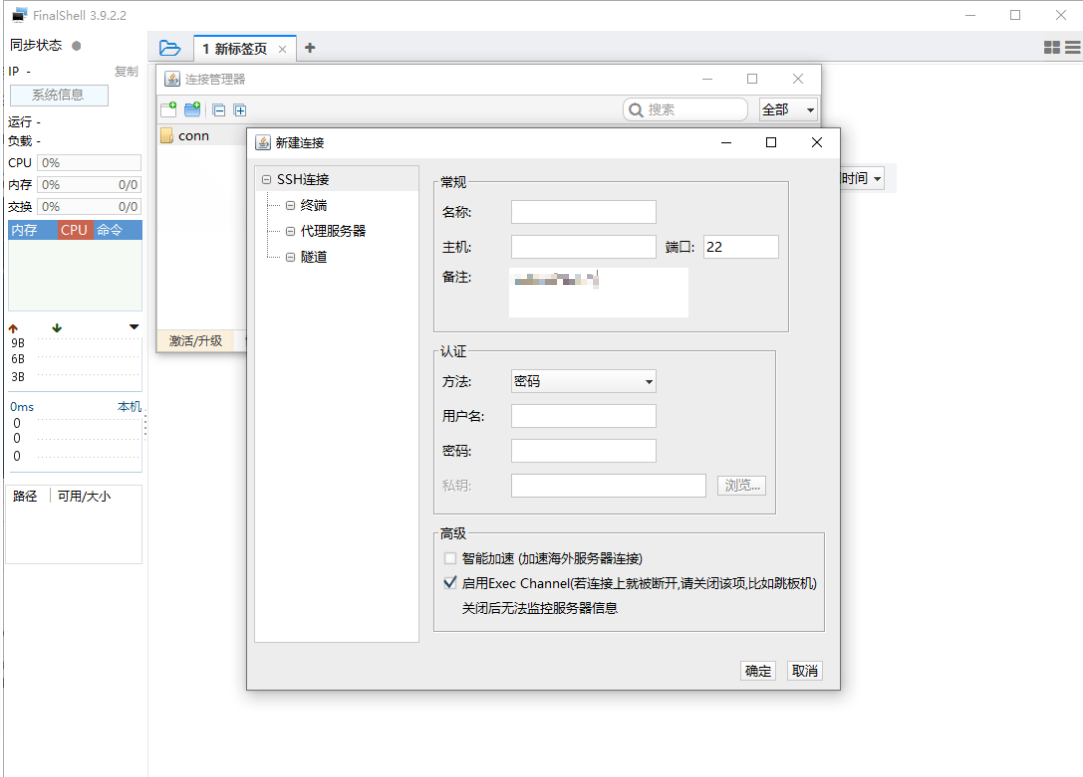
Task: Collapse all using the minus box icon
Action: pyautogui.click(x=219, y=110)
